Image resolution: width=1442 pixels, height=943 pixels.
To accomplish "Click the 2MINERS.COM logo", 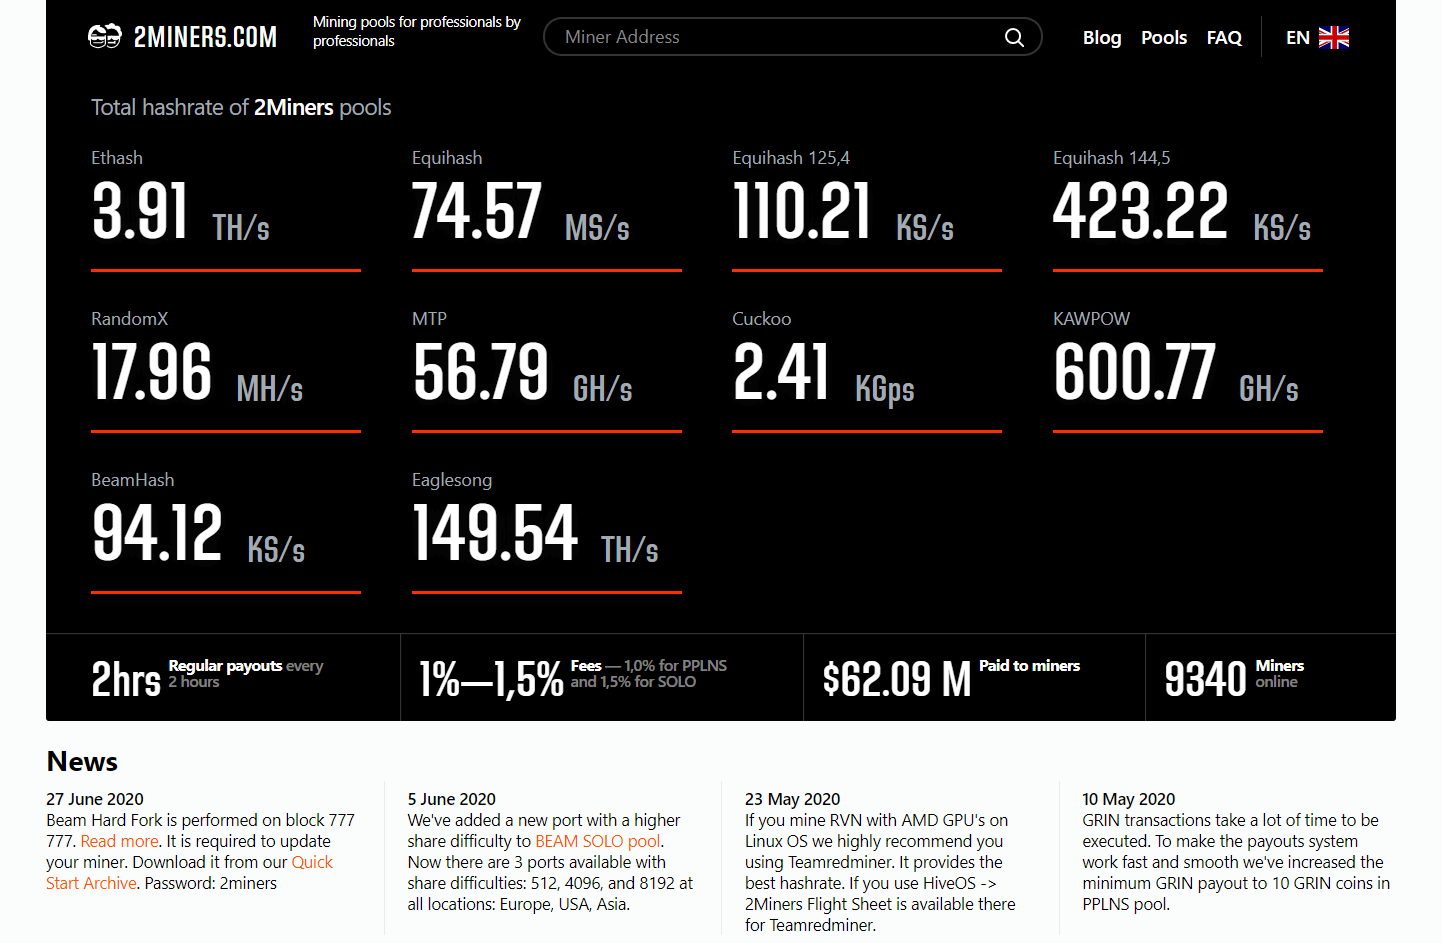I will pos(183,36).
